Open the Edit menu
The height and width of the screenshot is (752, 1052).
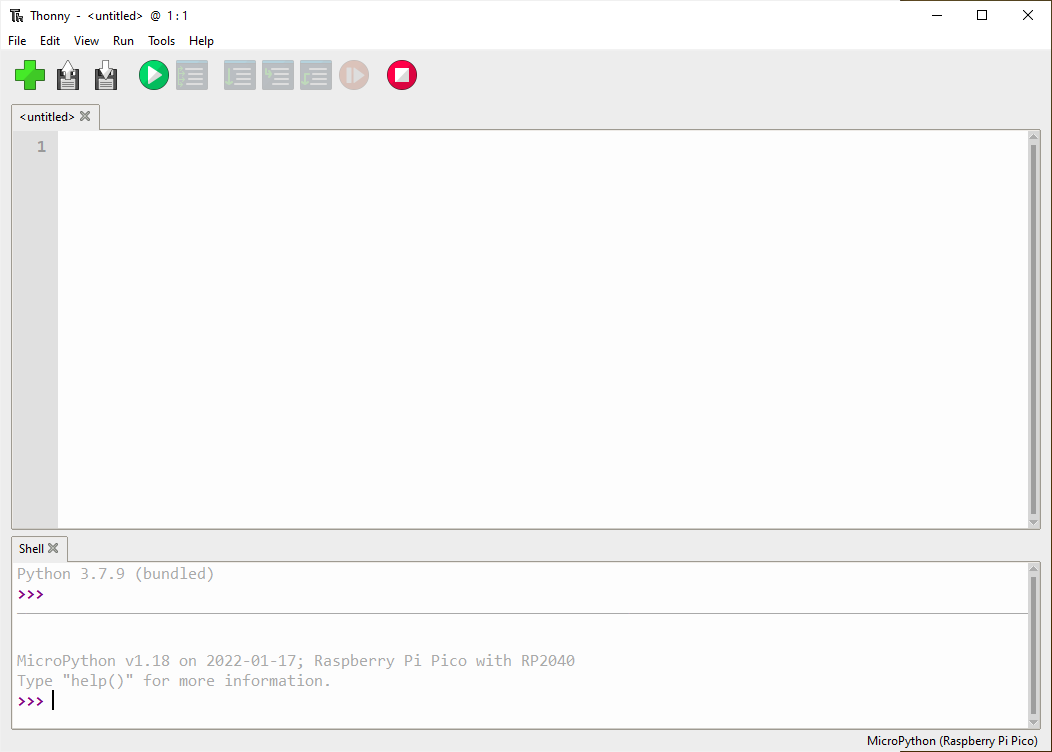tap(50, 41)
